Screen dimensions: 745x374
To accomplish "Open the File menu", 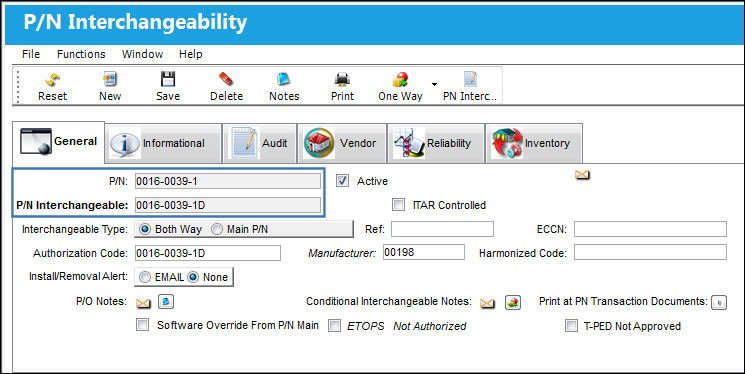I will pos(31,54).
